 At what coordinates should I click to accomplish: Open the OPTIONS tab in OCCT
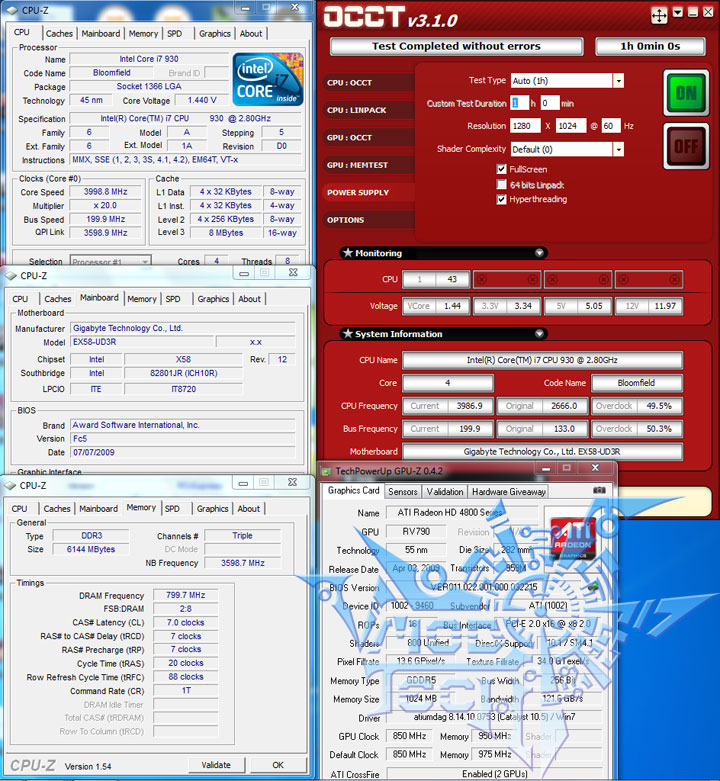point(368,220)
